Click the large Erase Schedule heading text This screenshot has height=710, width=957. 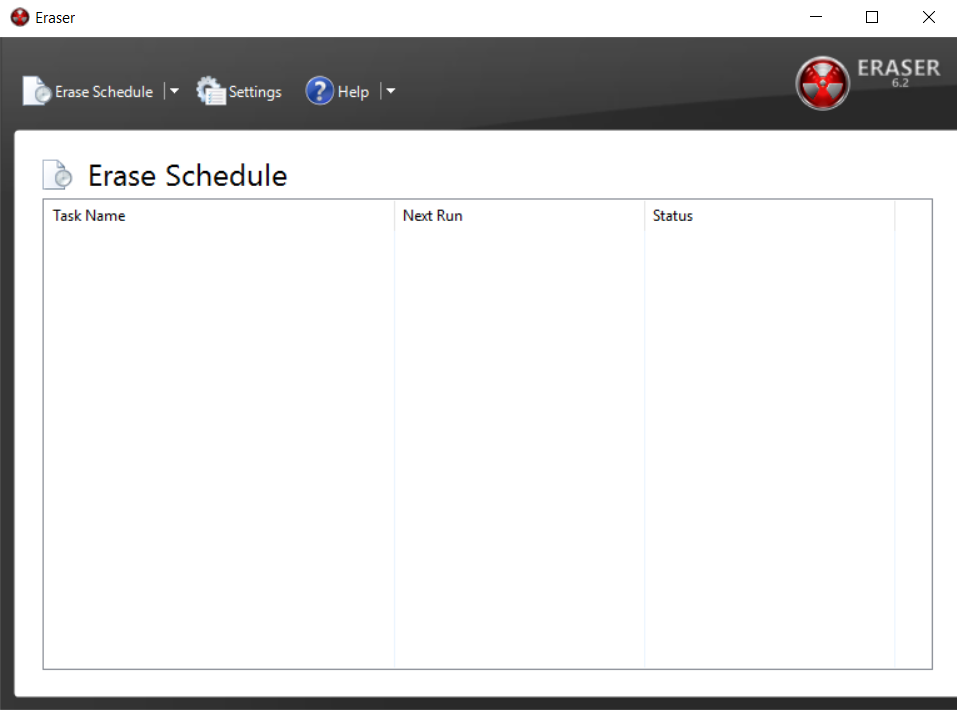tap(187, 176)
